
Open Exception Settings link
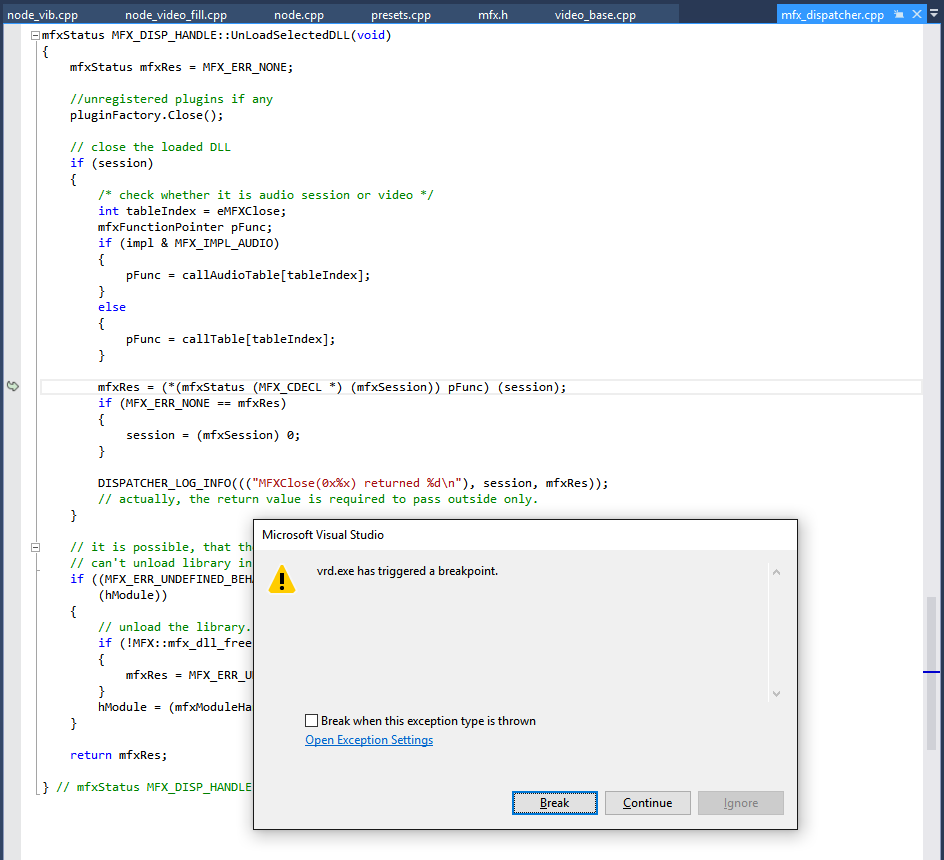click(368, 740)
